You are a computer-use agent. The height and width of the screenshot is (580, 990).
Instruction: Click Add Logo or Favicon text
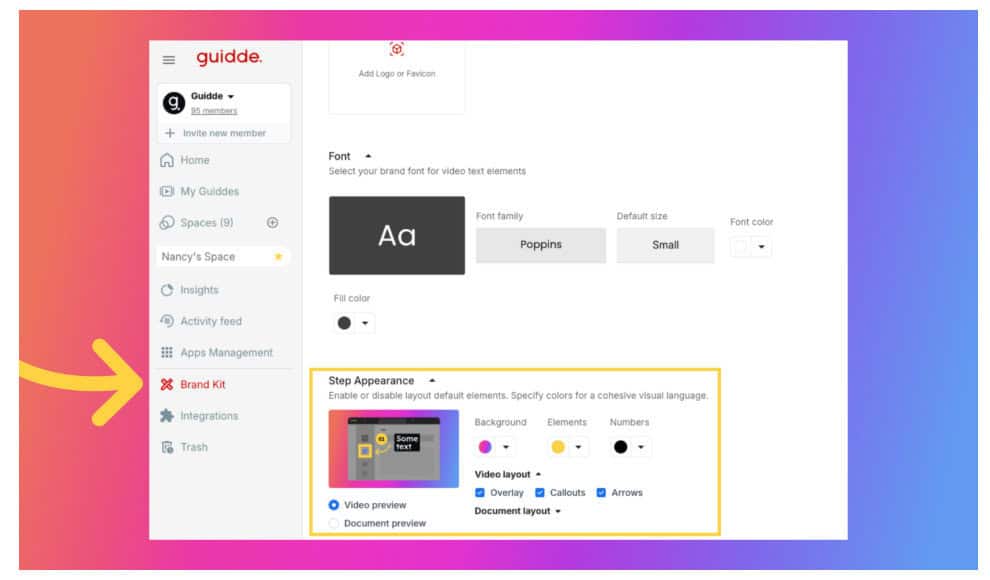click(397, 74)
